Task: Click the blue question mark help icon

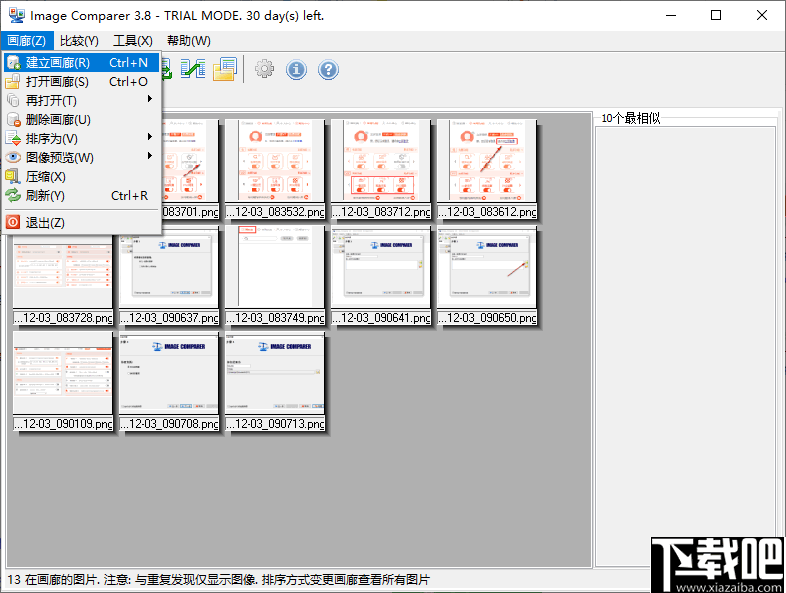Action: click(328, 70)
